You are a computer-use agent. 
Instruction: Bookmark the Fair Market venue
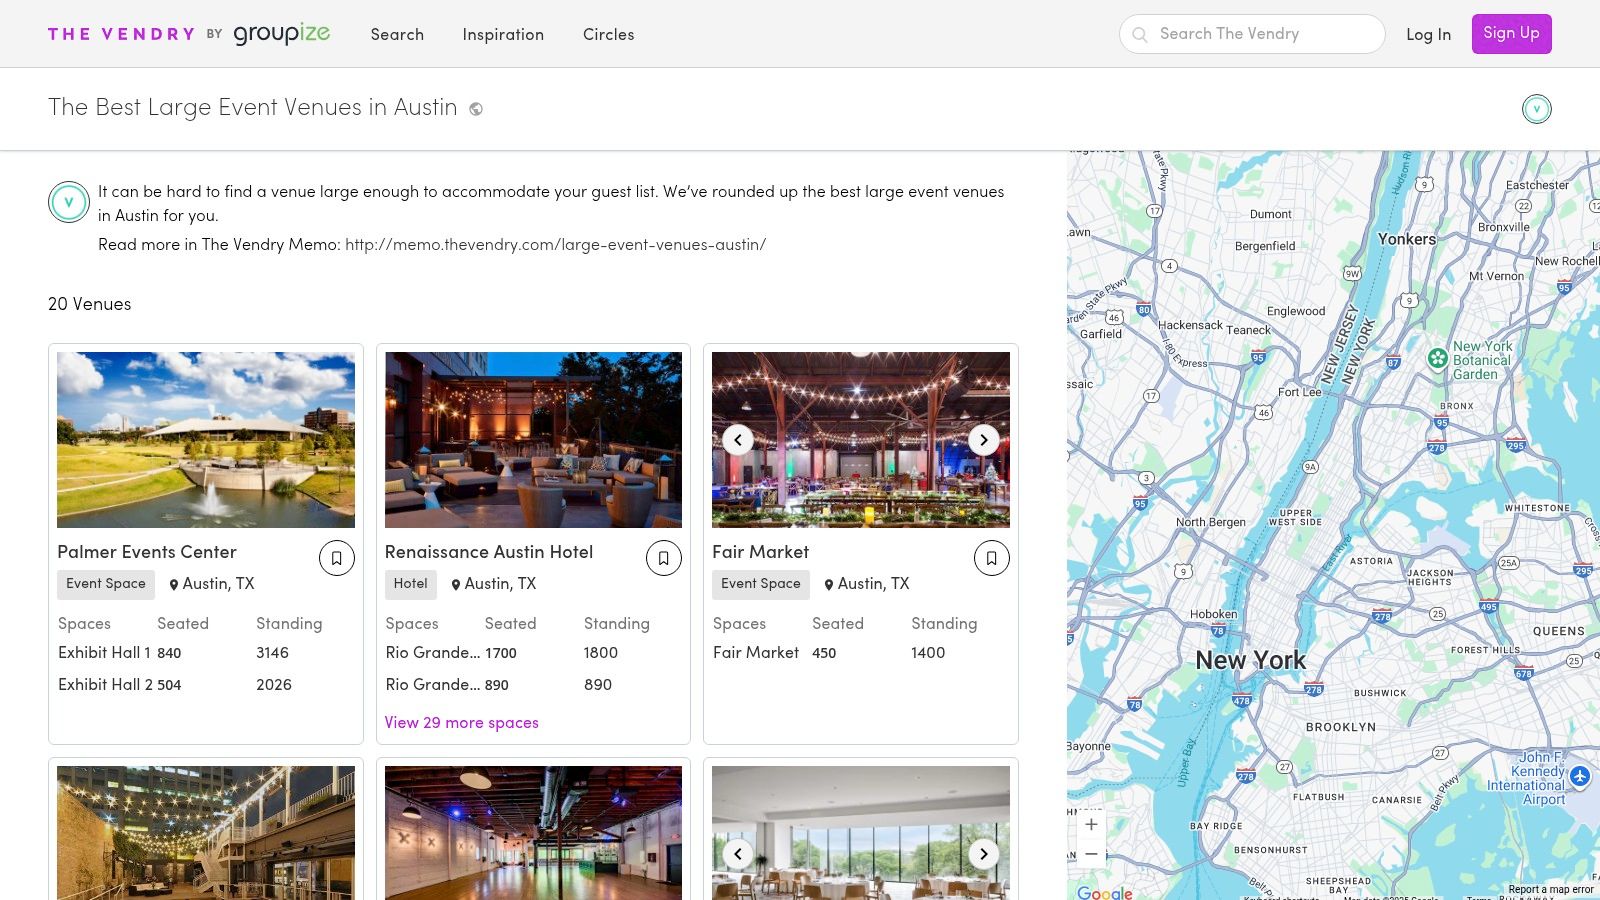(x=992, y=558)
